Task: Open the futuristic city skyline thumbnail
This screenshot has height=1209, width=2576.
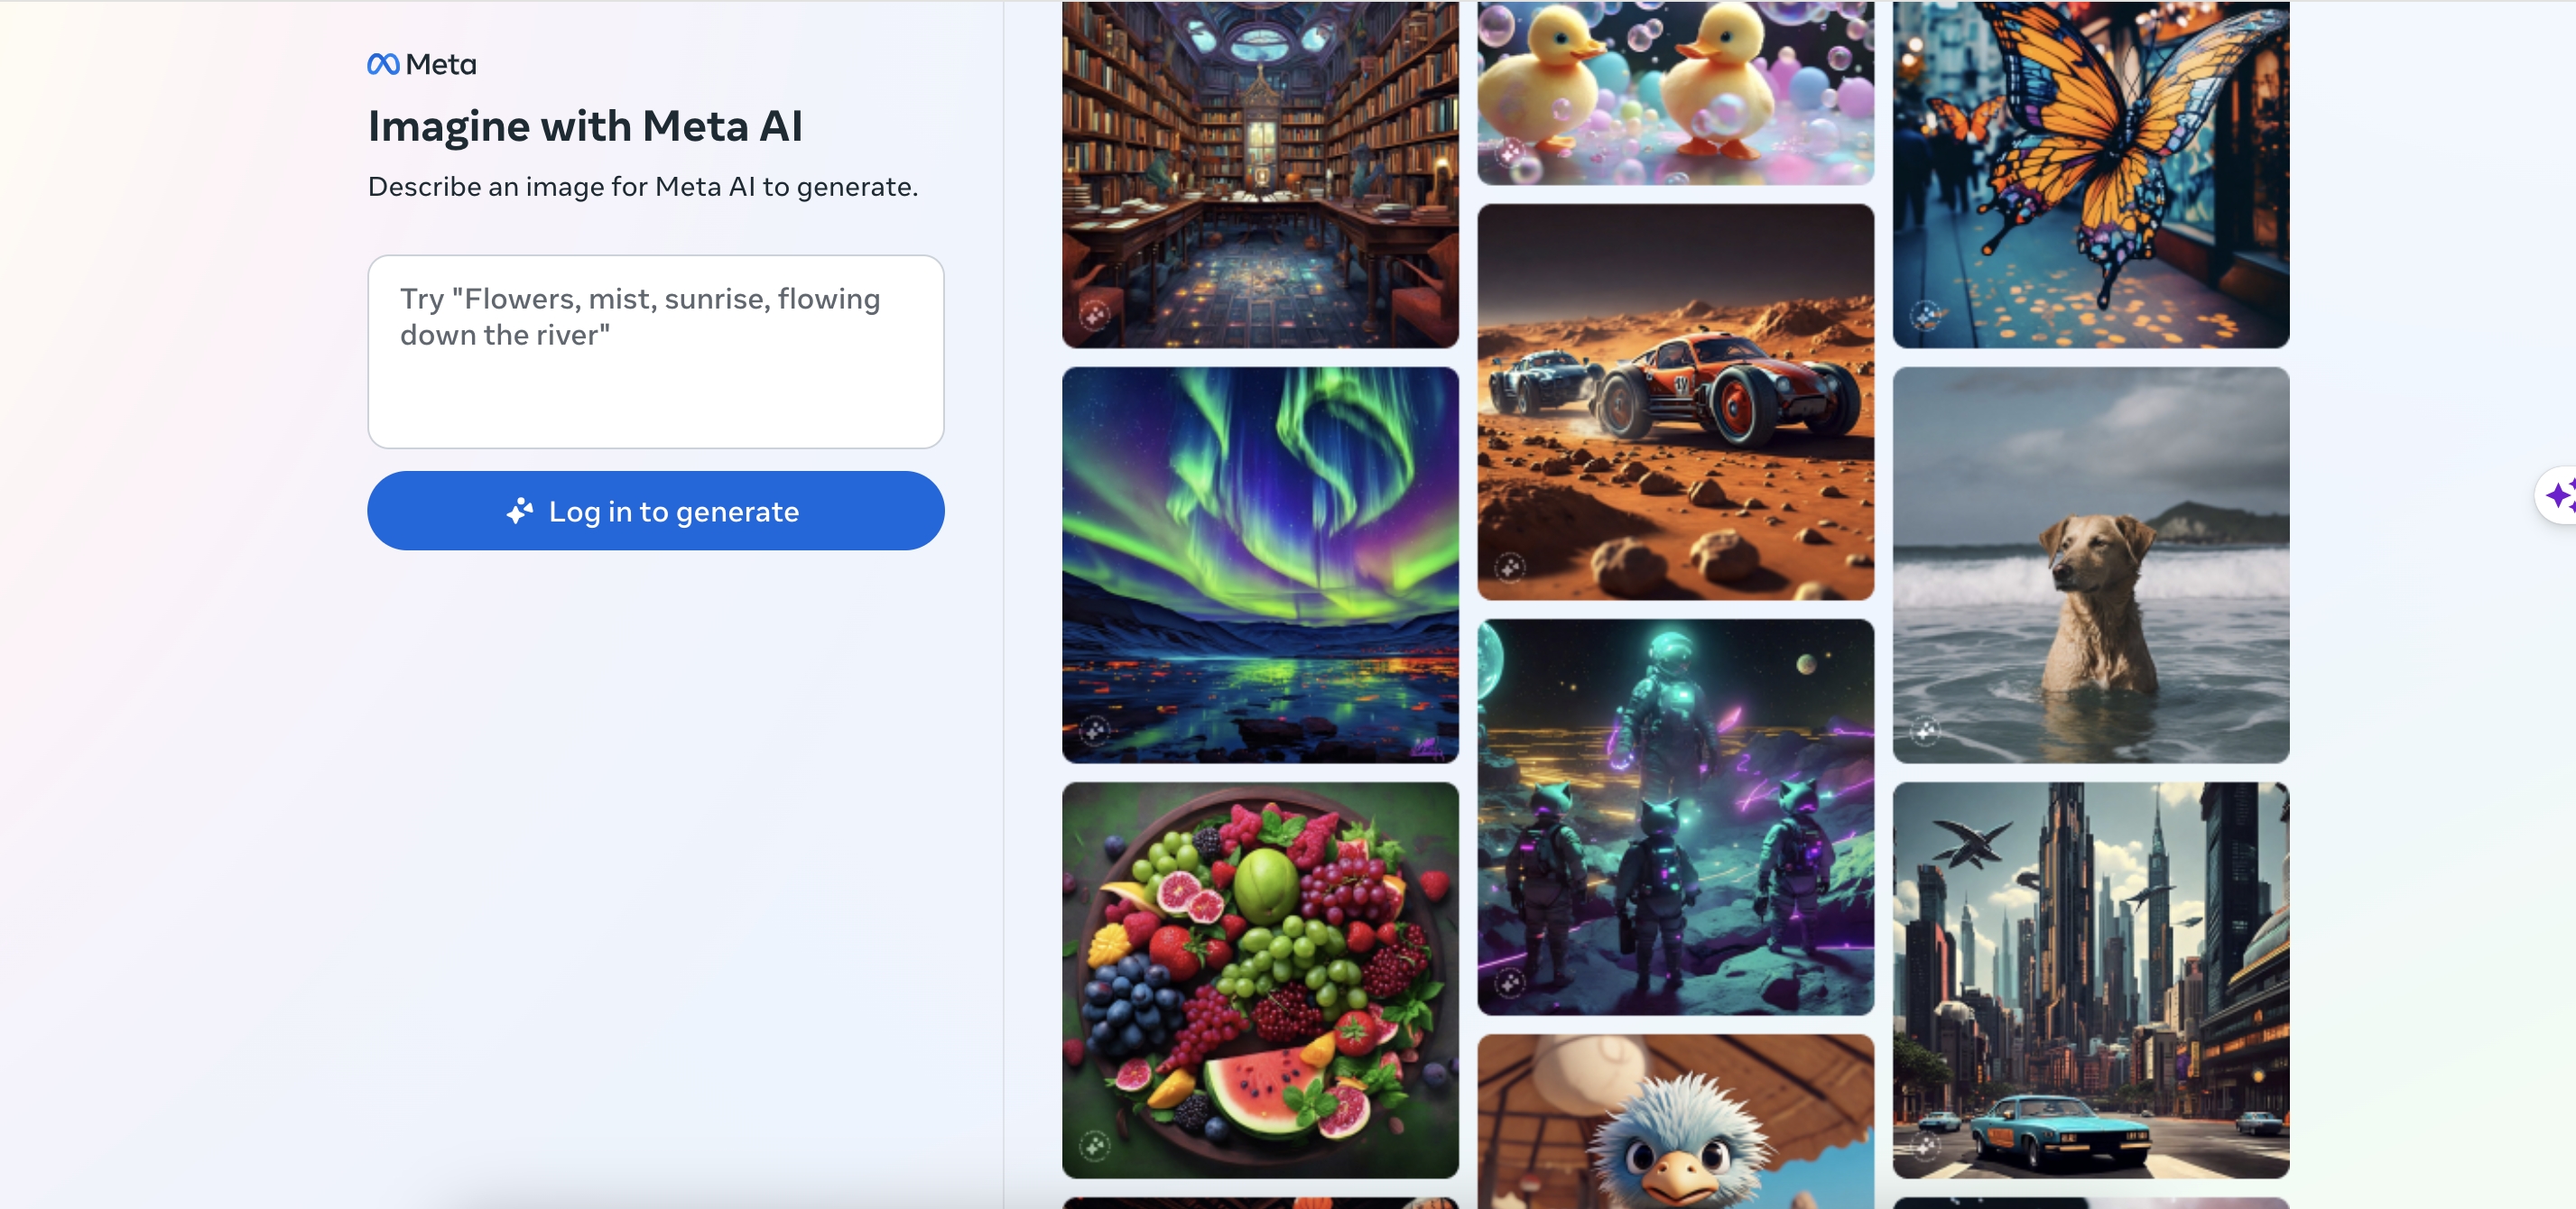Action: [2091, 980]
